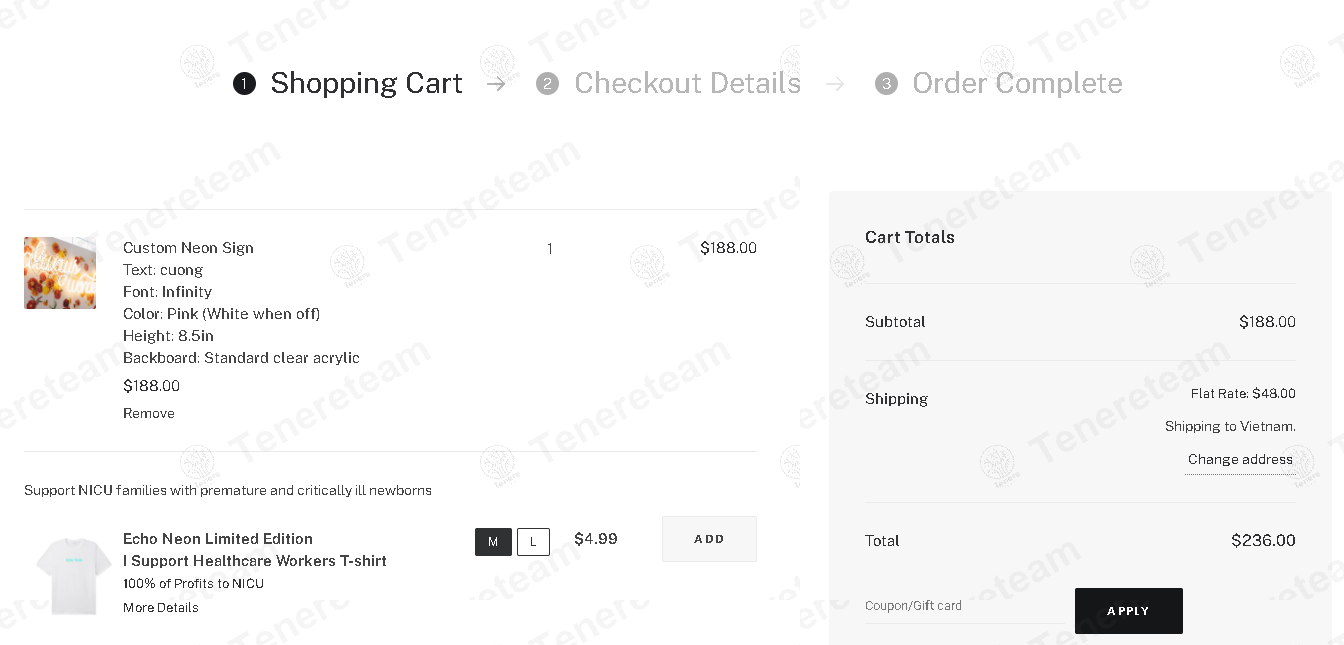This screenshot has height=645, width=1344.
Task: Select size L for the T-shirt
Action: (x=533, y=542)
